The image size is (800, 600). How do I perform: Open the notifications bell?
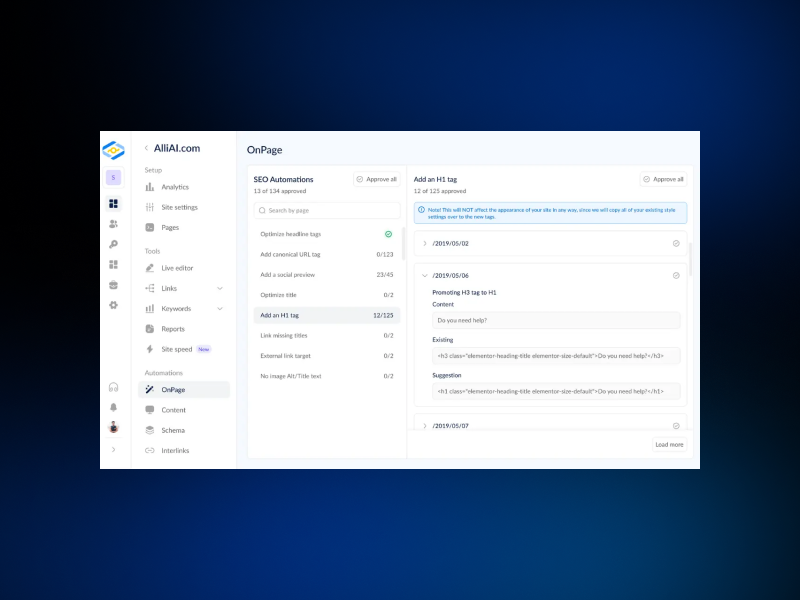[x=113, y=406]
